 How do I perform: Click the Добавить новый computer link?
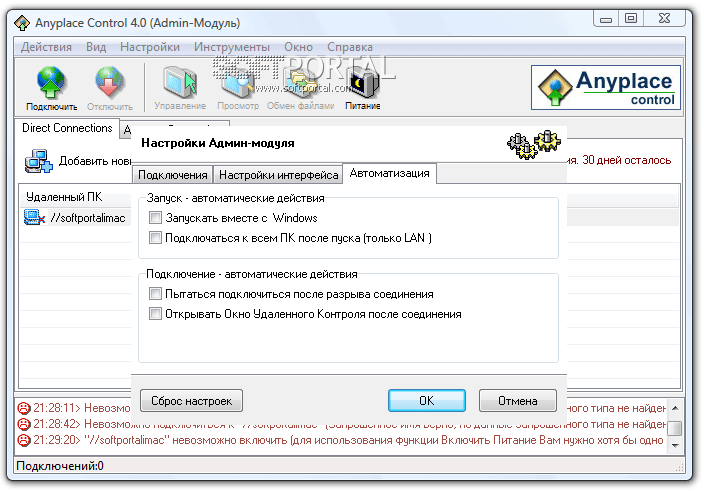point(95,161)
